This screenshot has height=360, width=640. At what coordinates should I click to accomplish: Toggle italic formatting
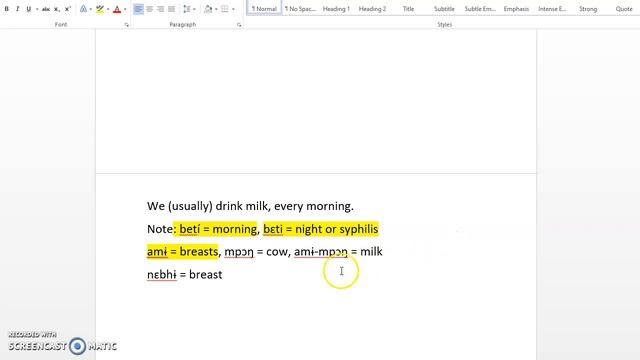click(x=17, y=9)
